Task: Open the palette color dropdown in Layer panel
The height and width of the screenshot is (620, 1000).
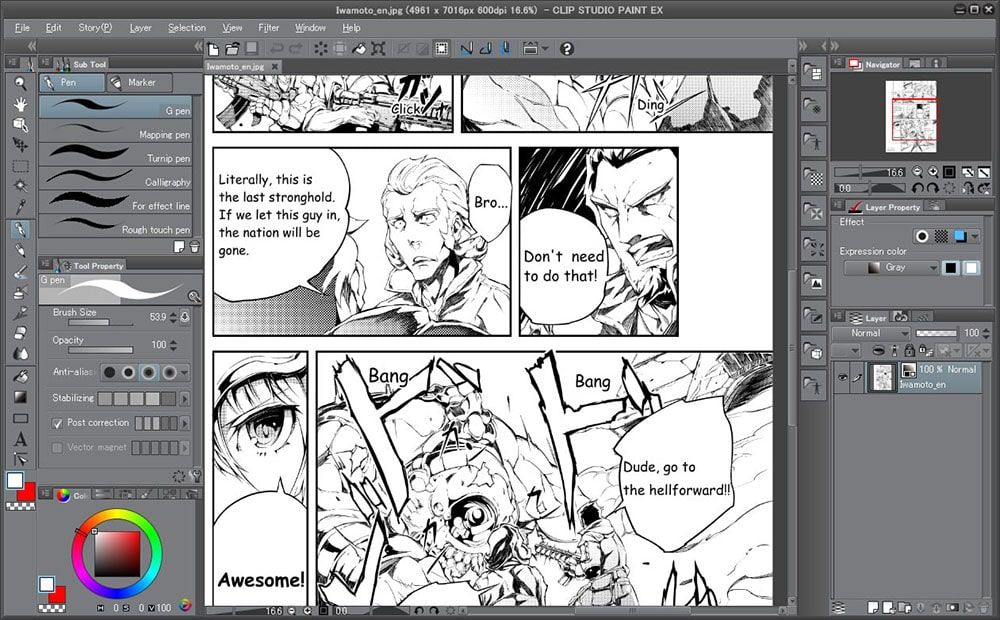Action: pyautogui.click(x=846, y=350)
